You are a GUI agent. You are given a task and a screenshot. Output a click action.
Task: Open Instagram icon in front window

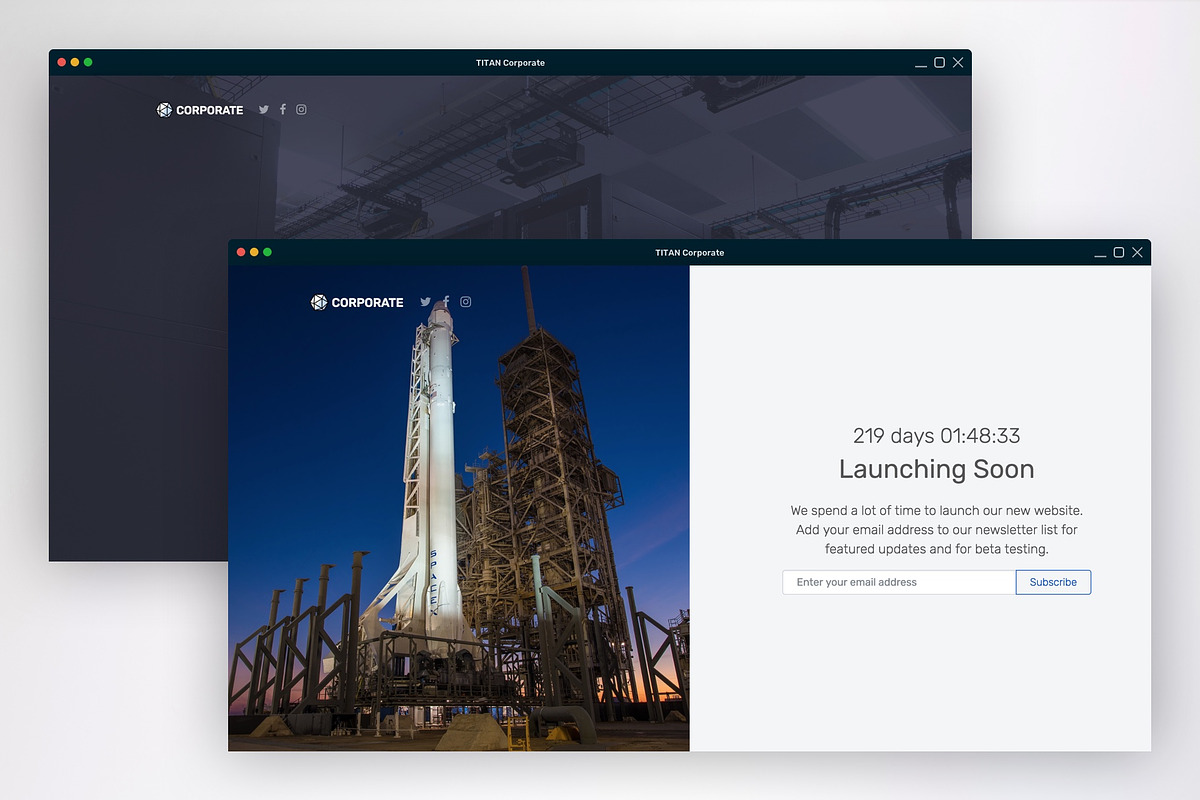[466, 302]
